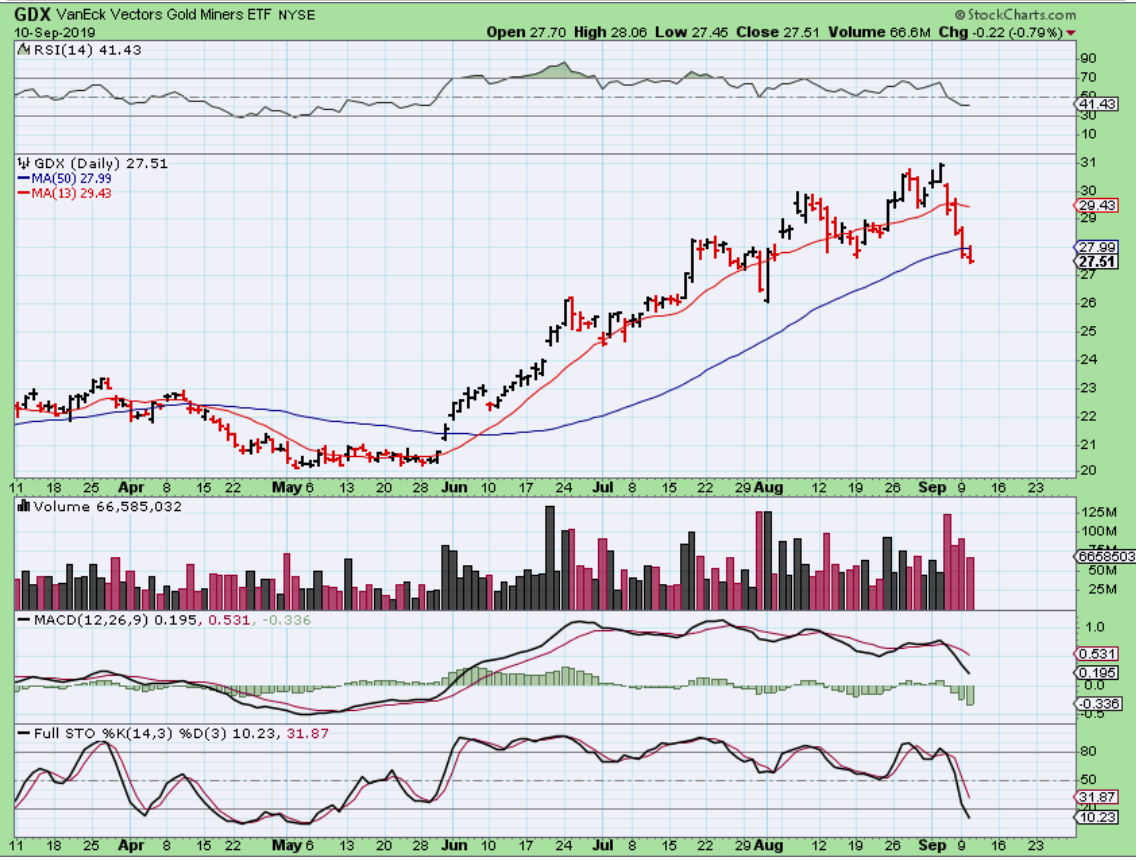Screen dimensions: 1136x860
Task: Click the red line marker for MA(13)
Action: [24, 193]
